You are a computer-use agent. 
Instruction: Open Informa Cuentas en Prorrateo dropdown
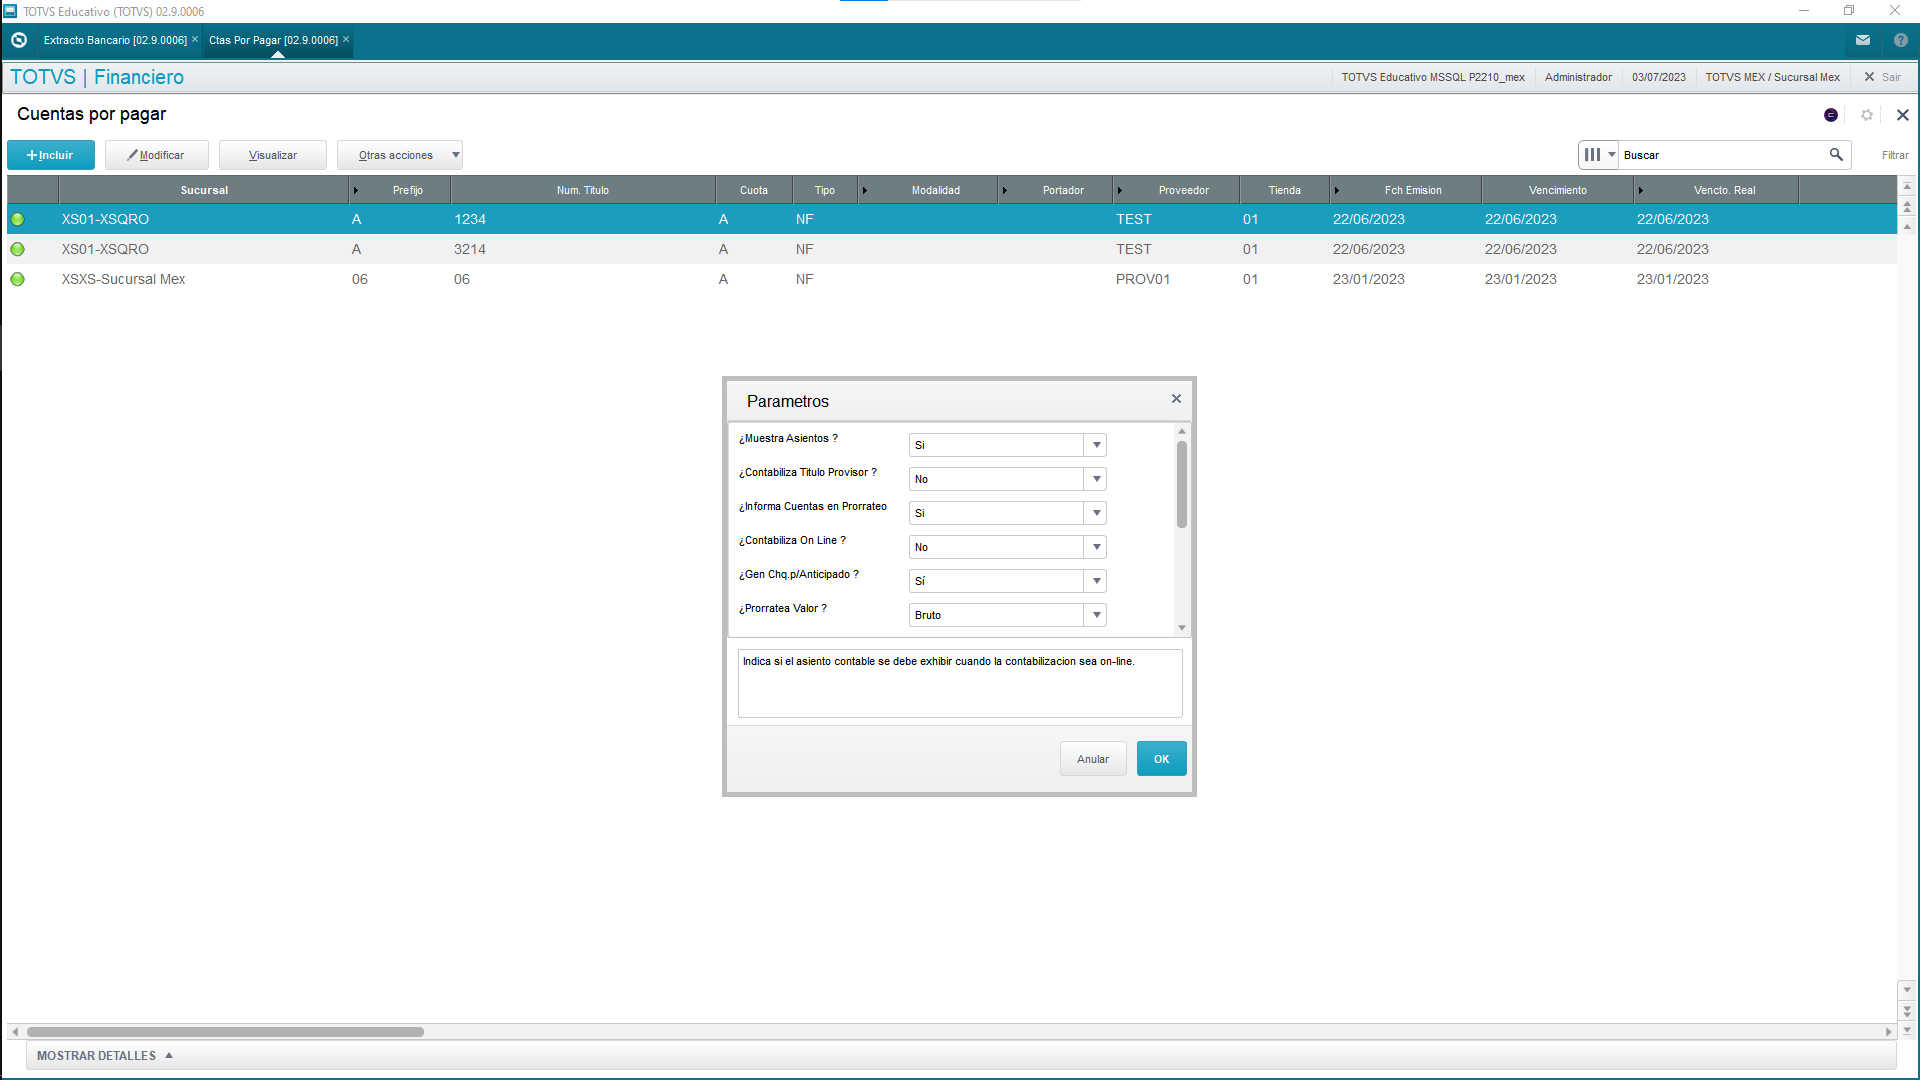(1097, 513)
